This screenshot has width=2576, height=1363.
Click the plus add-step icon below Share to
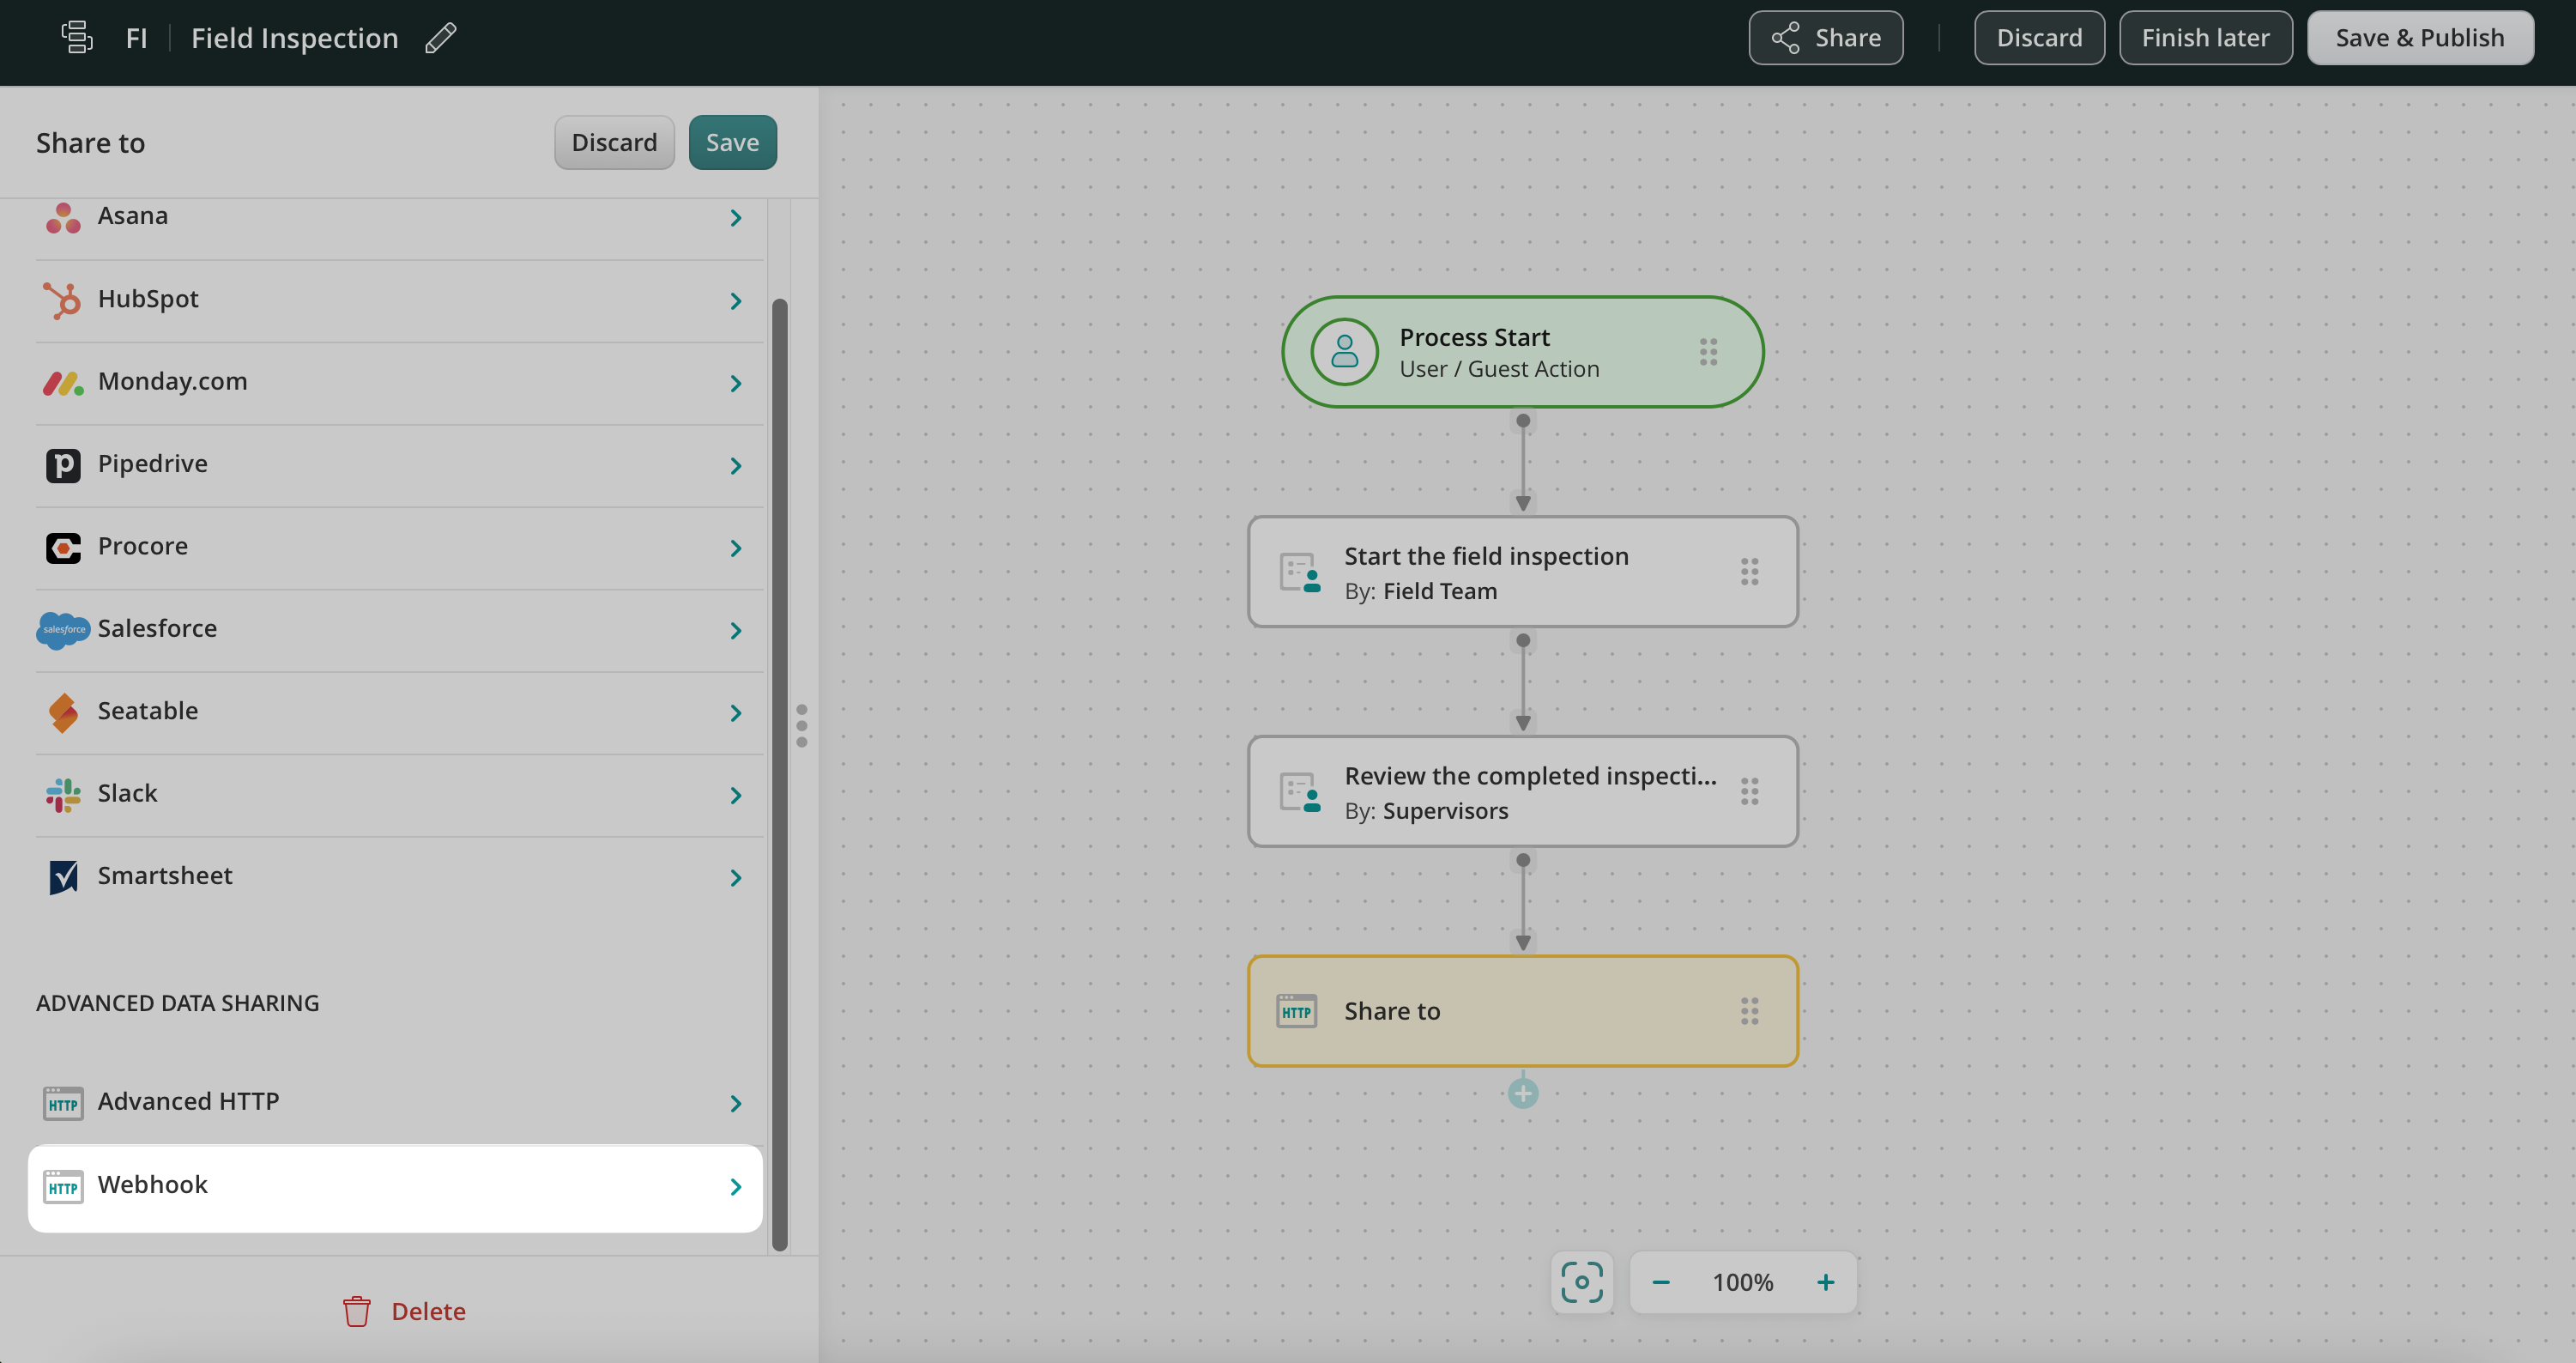point(1522,1093)
